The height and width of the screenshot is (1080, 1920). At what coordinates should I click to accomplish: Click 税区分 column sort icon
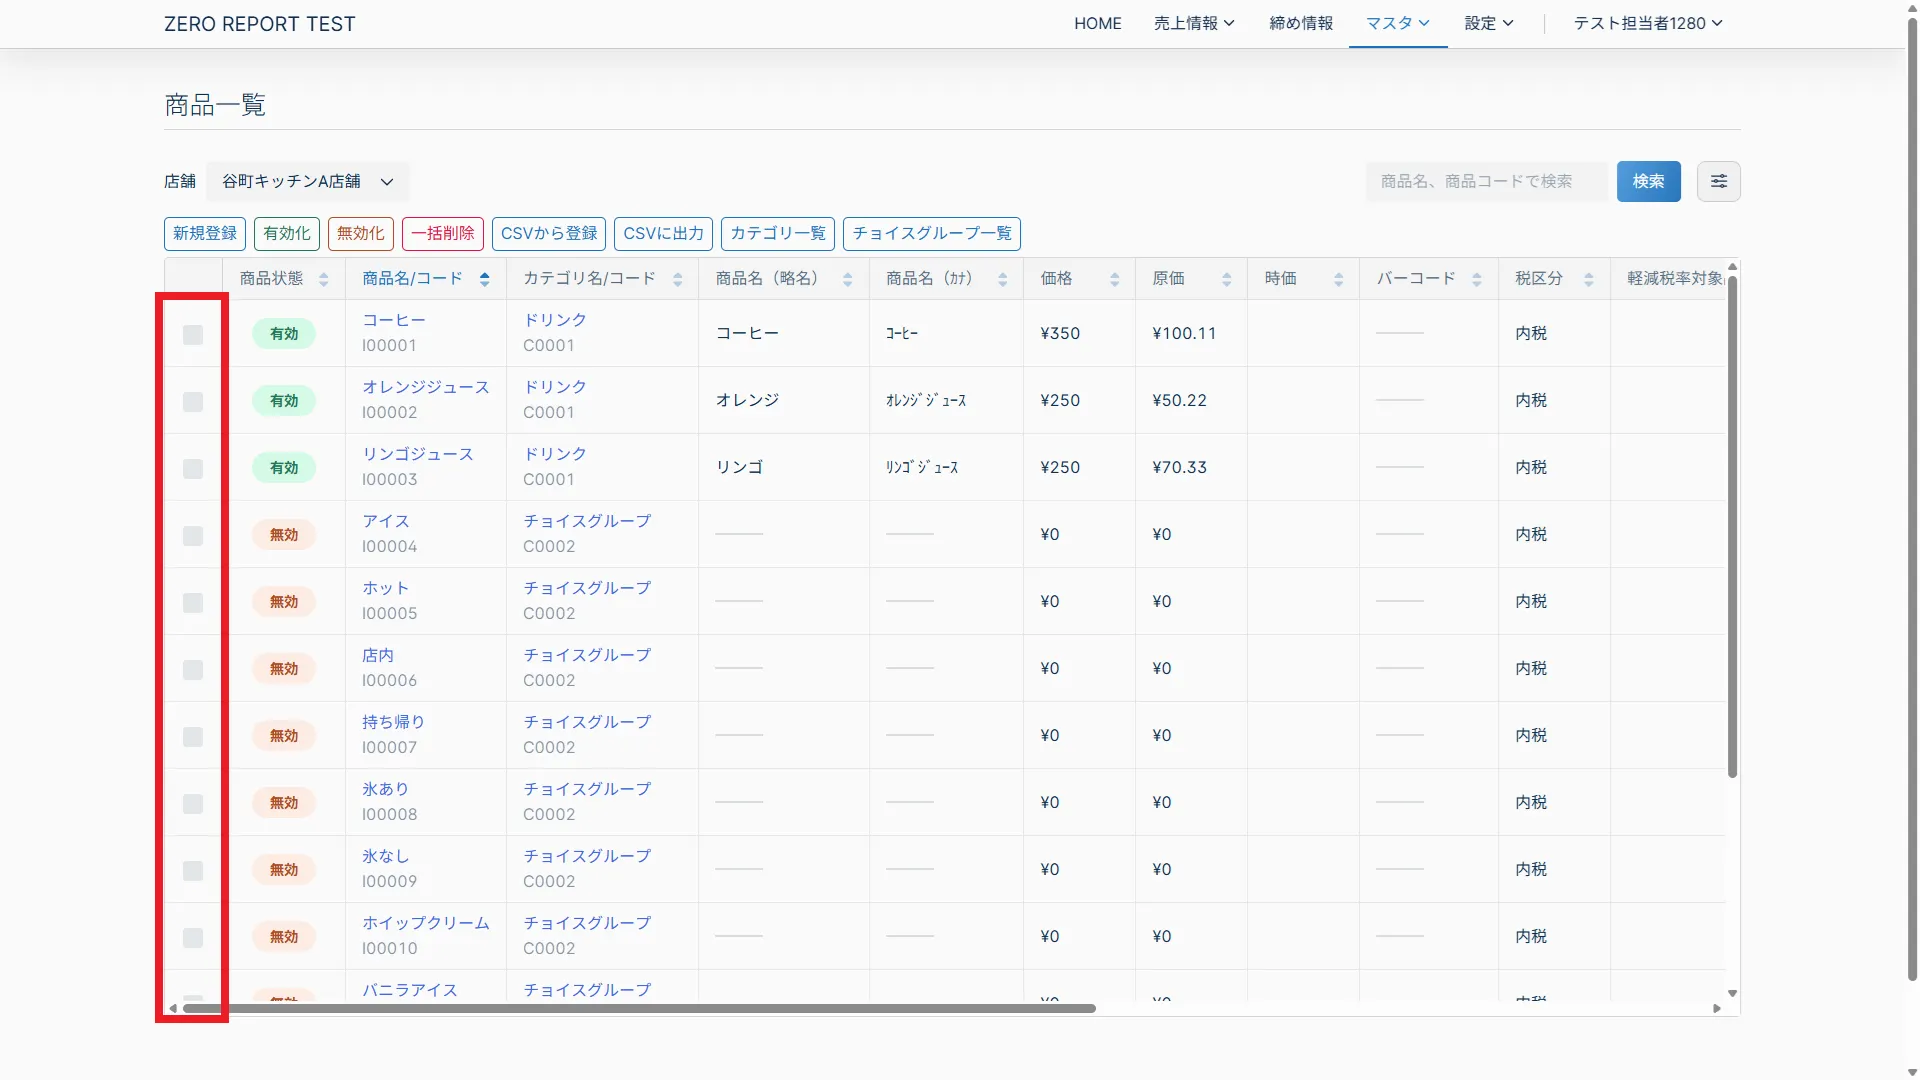pos(1588,279)
